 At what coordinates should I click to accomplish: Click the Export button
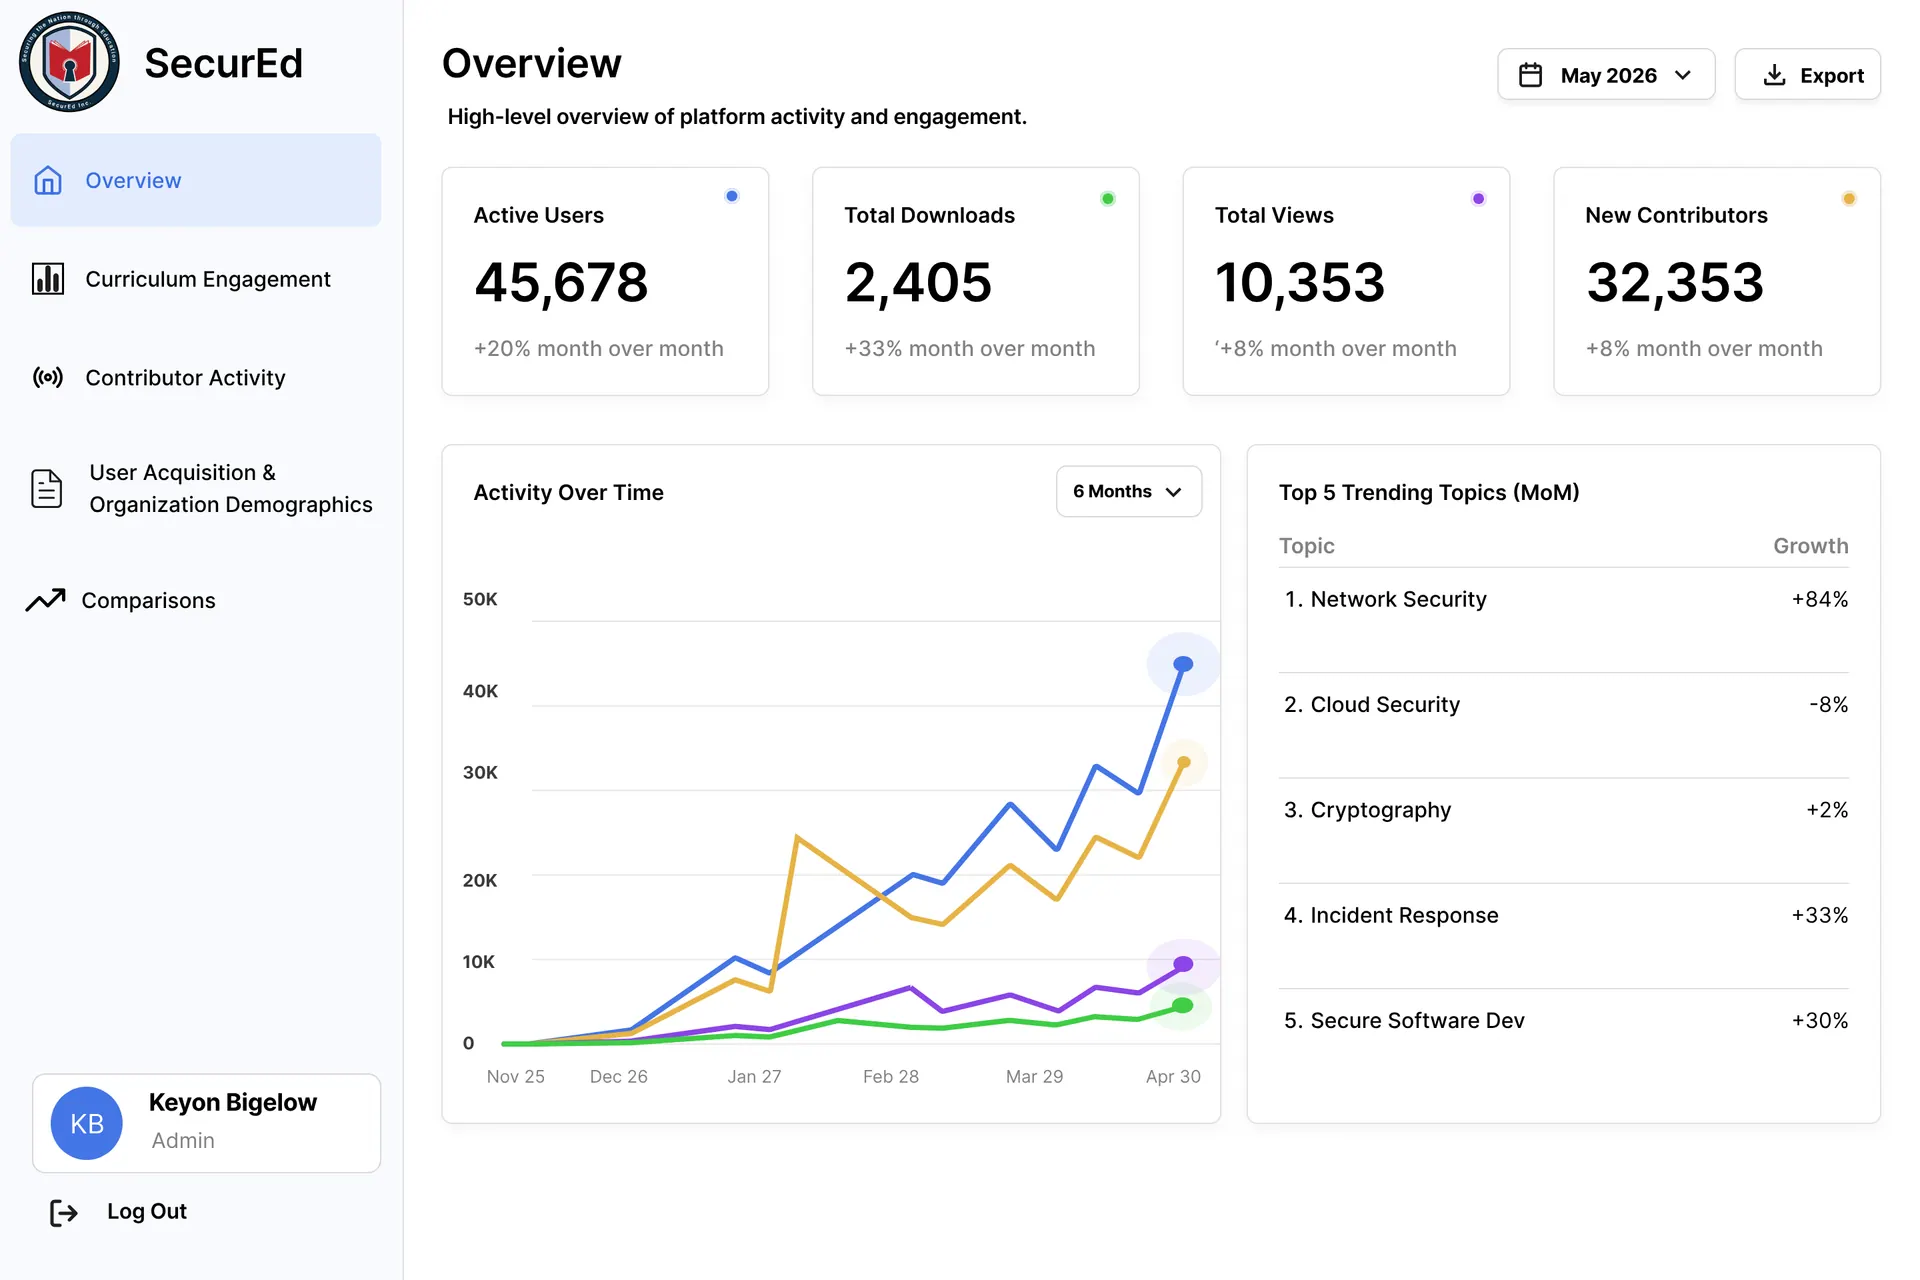tap(1808, 75)
